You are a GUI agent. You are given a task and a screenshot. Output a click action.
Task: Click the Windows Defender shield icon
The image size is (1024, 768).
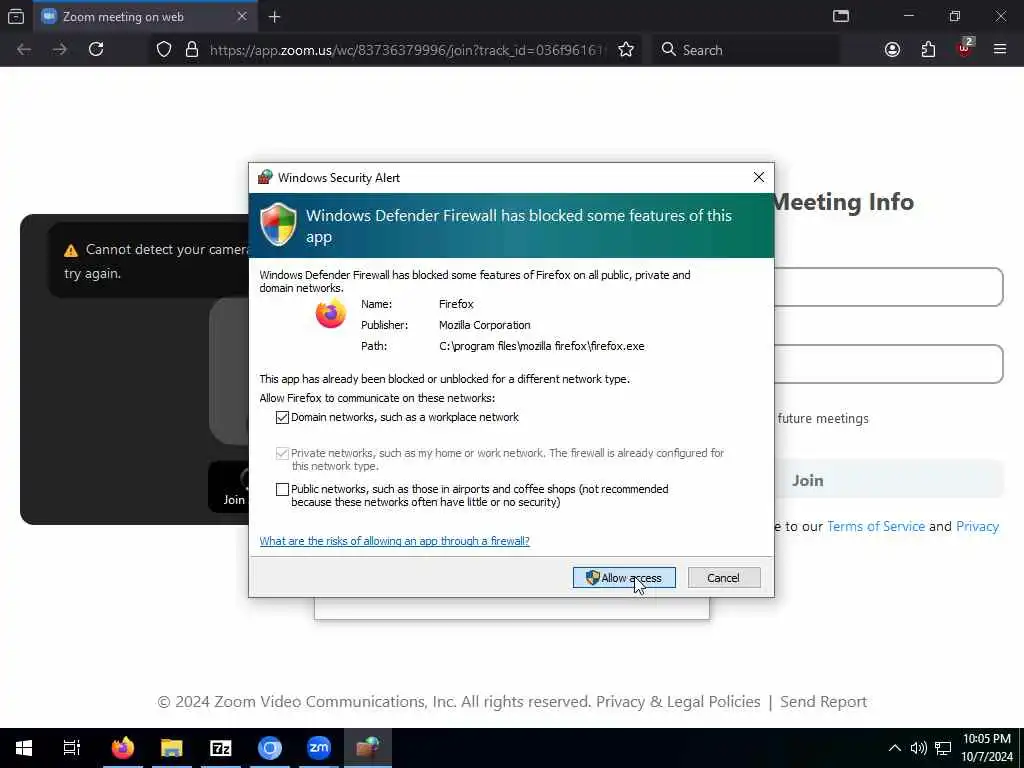pyautogui.click(x=279, y=224)
